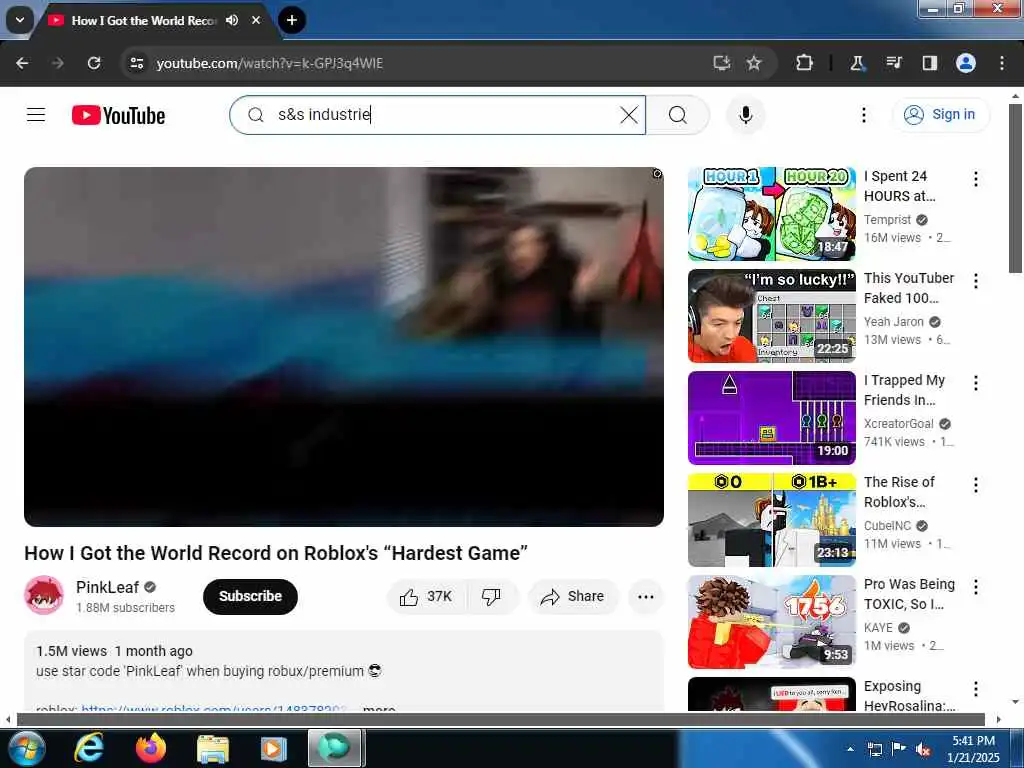Click the address bar URL
1024x768 pixels.
point(269,63)
